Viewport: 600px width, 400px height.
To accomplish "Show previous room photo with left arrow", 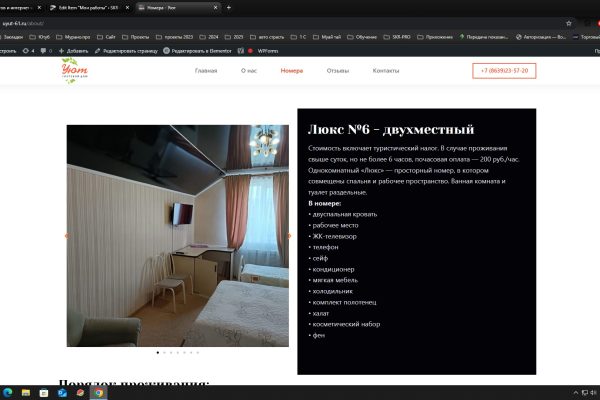I will [67, 236].
